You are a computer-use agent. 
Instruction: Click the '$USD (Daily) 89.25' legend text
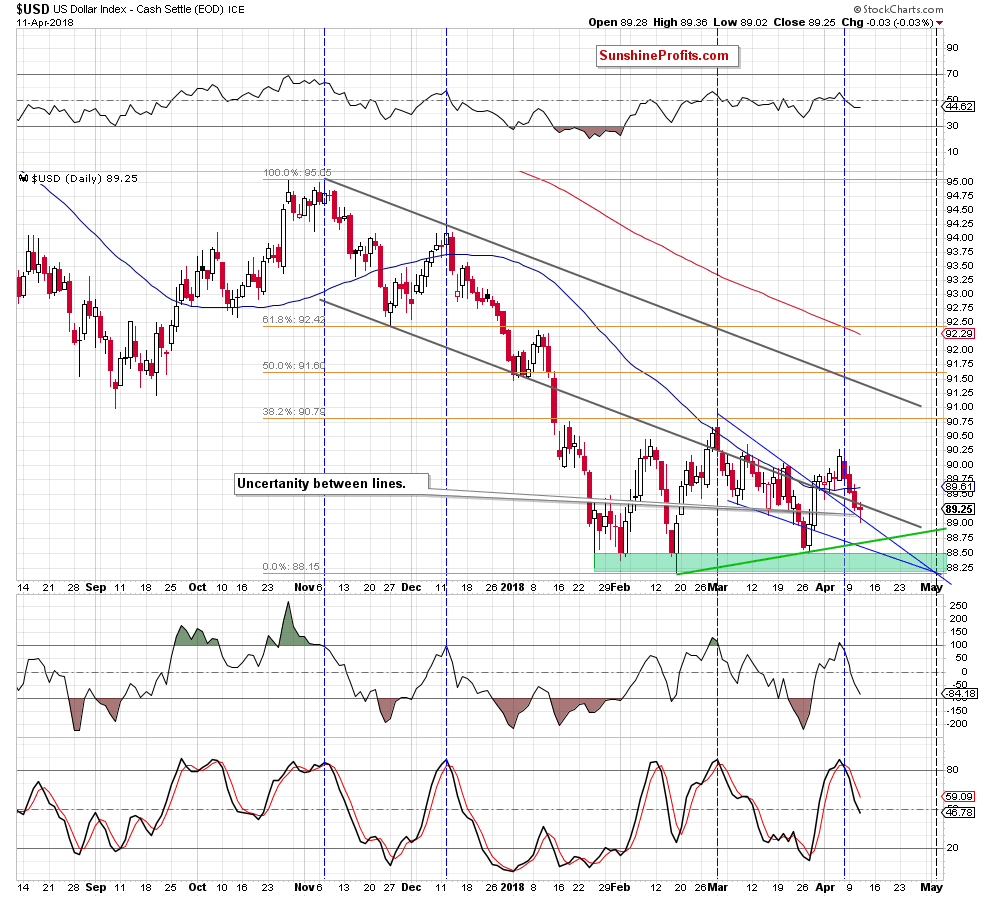click(x=85, y=179)
